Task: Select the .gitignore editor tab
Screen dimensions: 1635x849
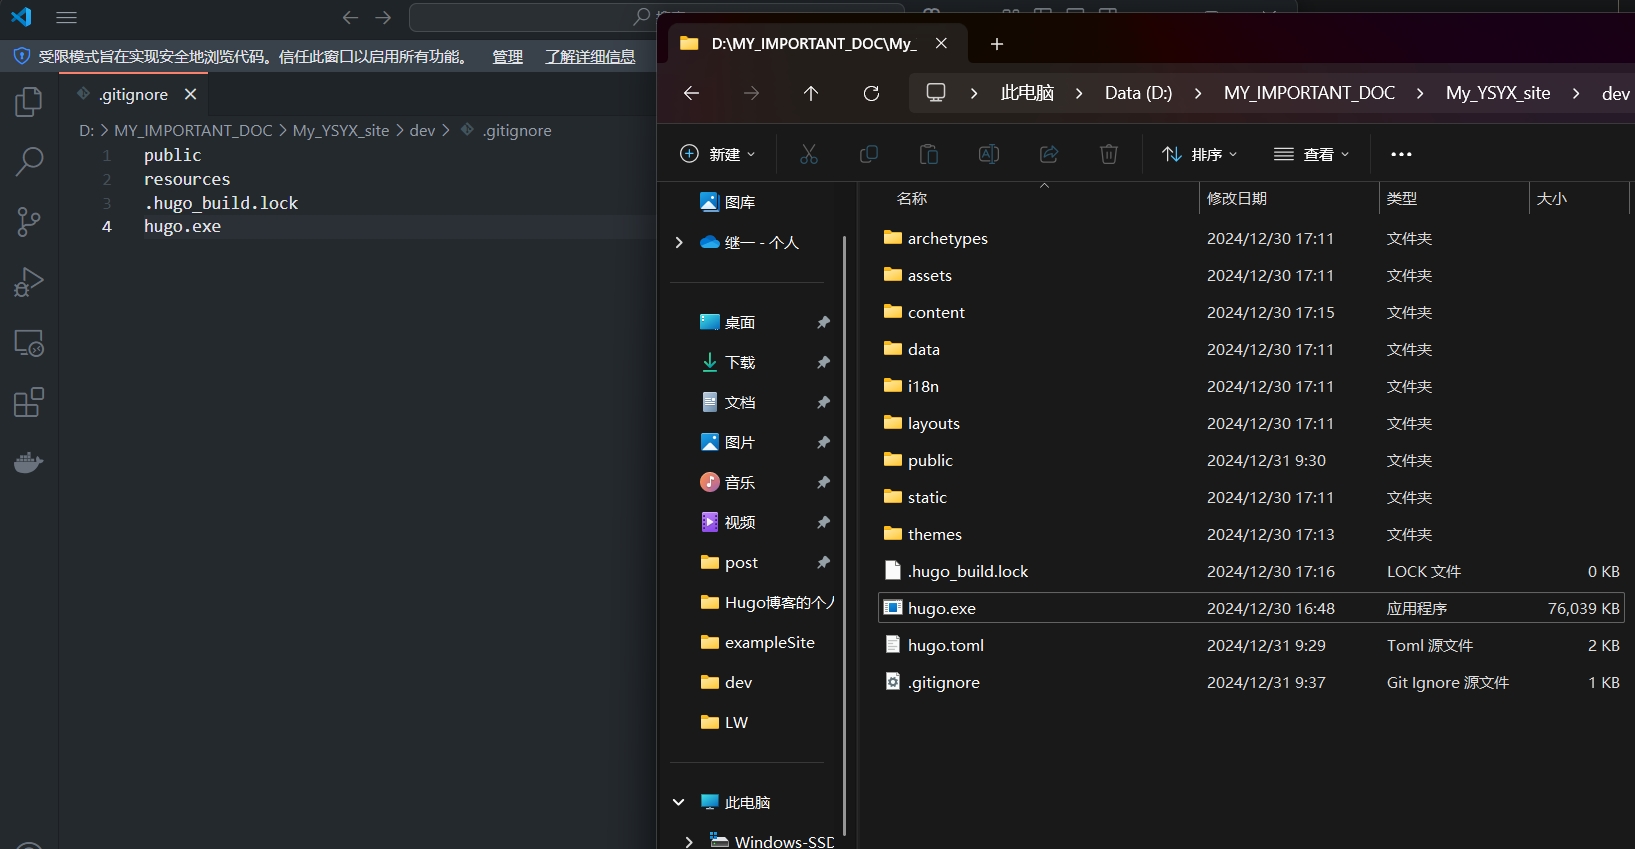Action: 134,94
